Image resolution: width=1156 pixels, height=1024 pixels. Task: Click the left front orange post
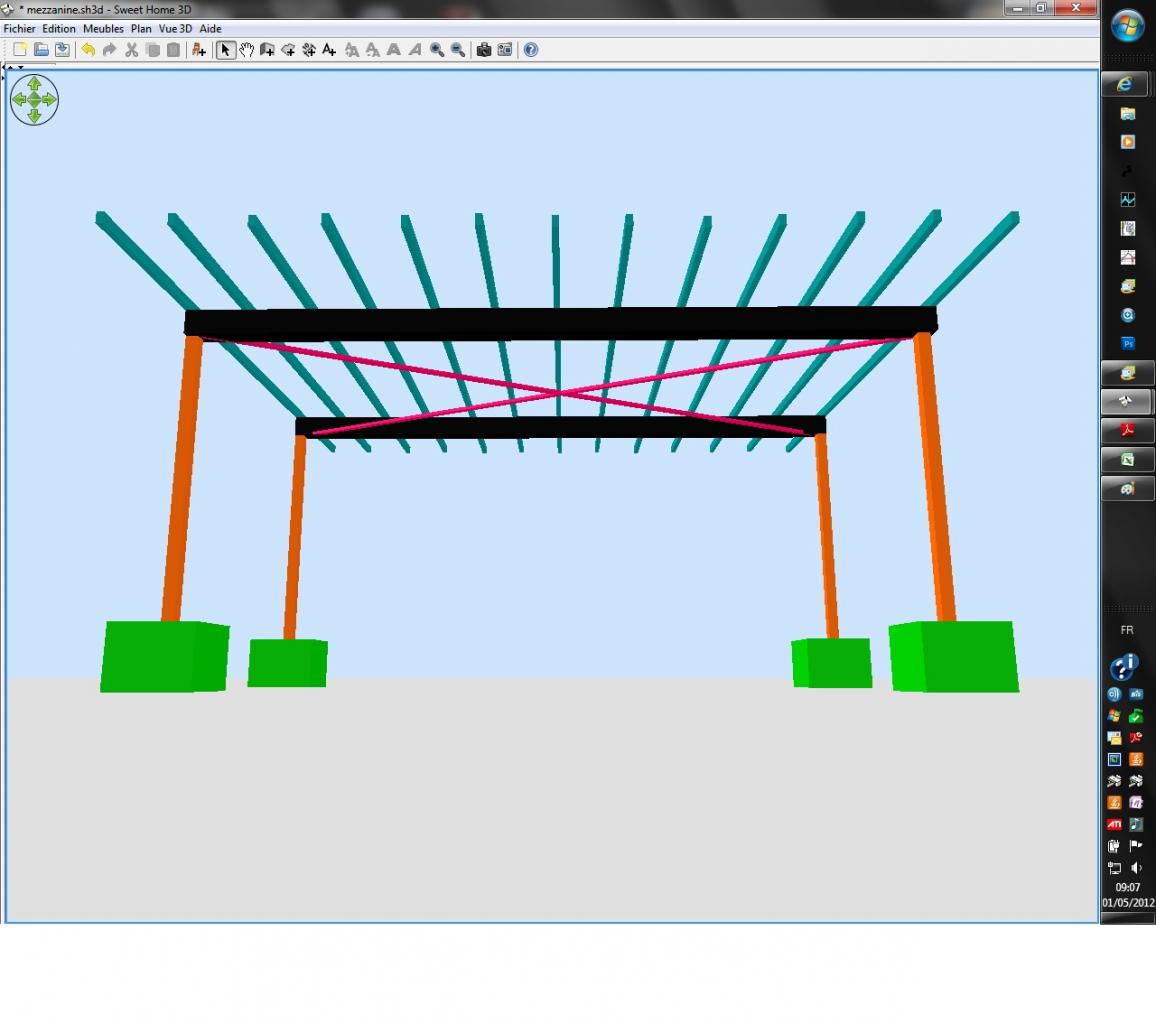click(x=182, y=479)
